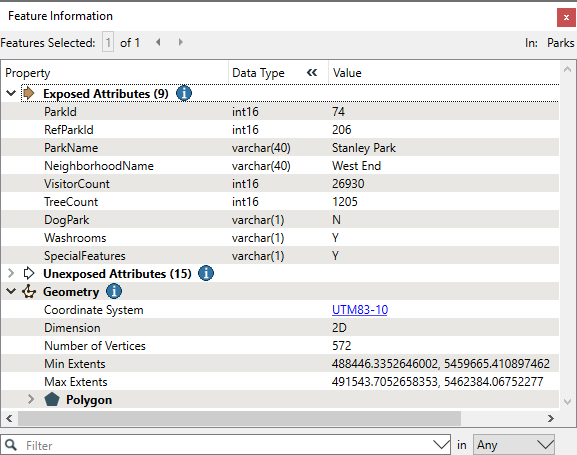Expand the Polygon geometry node

[31, 399]
